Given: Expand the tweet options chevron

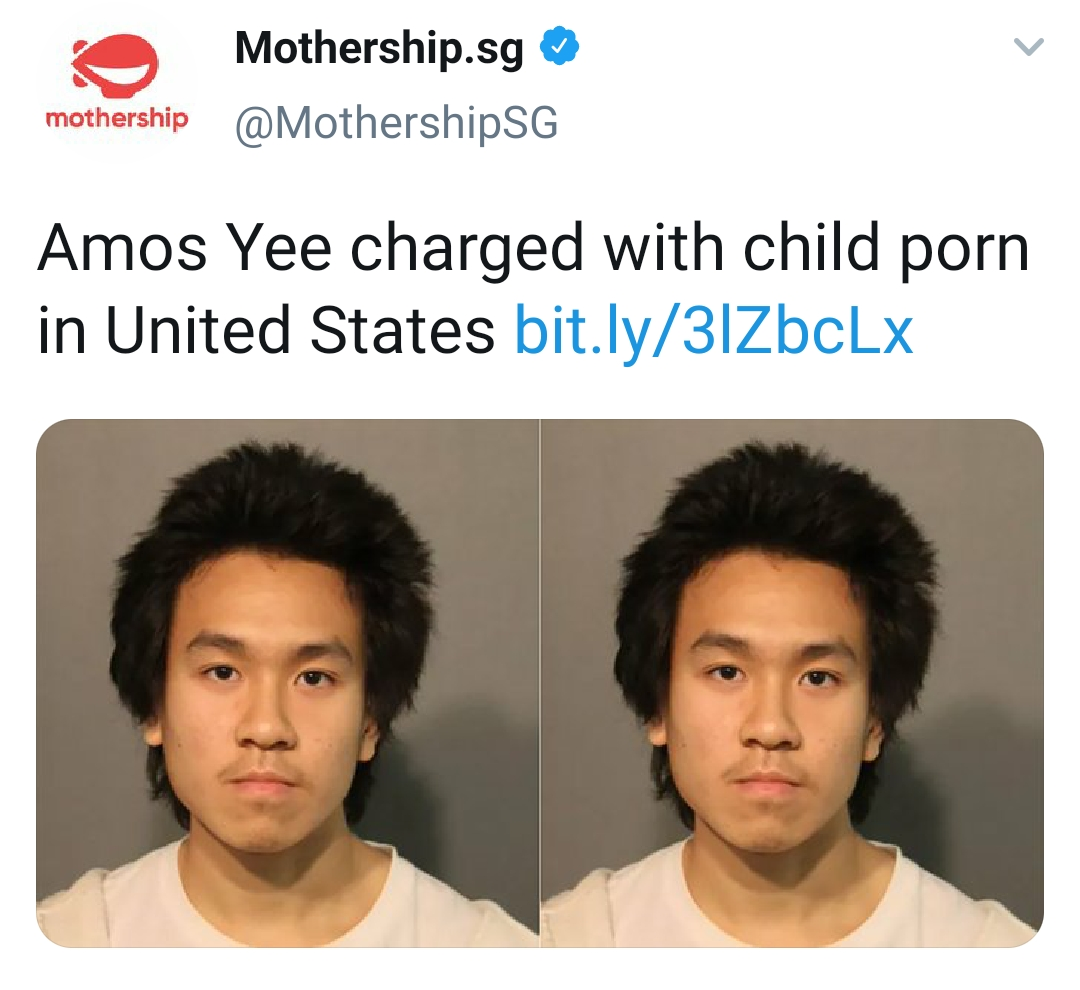Looking at the screenshot, I should tap(1029, 47).
